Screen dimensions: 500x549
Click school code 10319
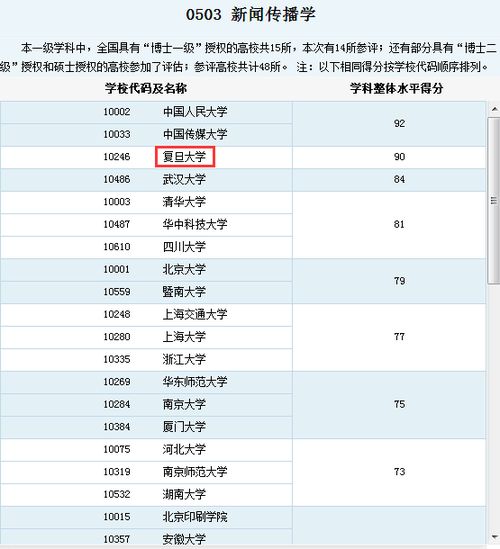(x=117, y=472)
